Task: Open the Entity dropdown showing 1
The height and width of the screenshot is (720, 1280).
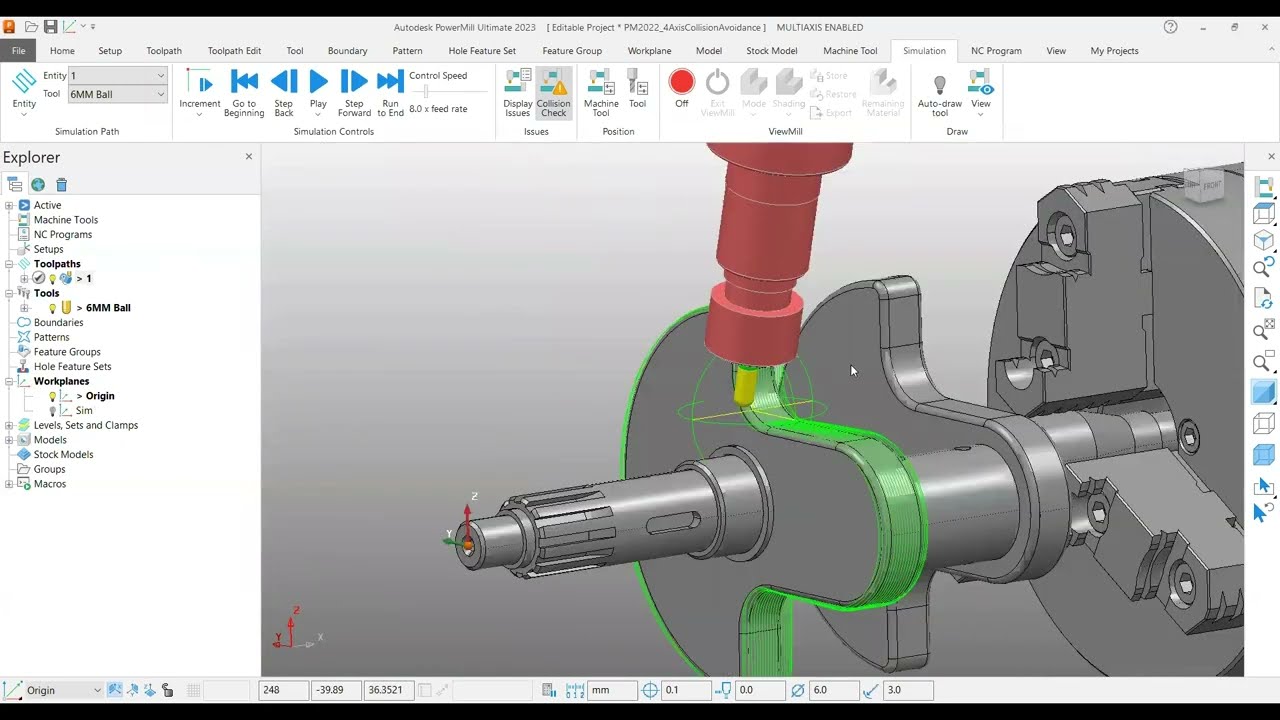Action: coord(117,76)
